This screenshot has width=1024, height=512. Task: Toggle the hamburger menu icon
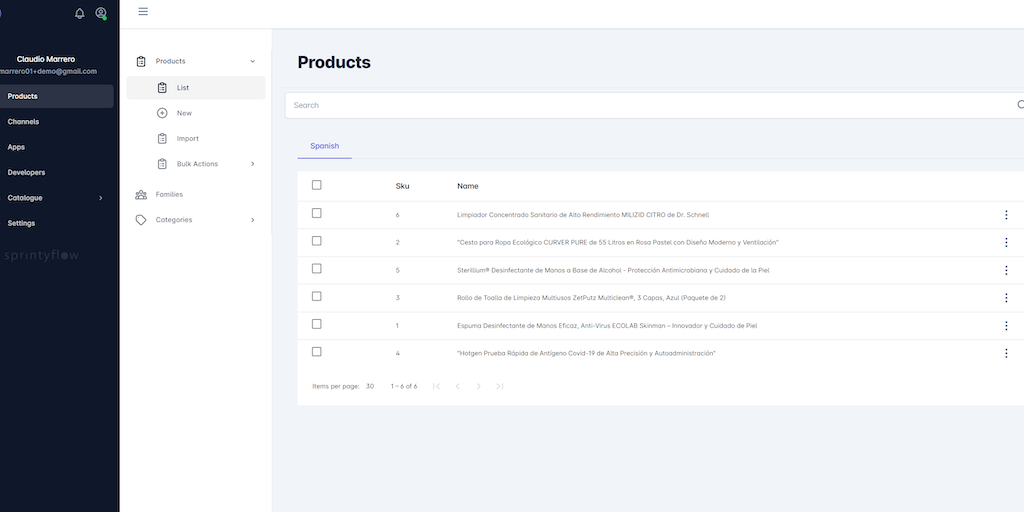coord(143,11)
